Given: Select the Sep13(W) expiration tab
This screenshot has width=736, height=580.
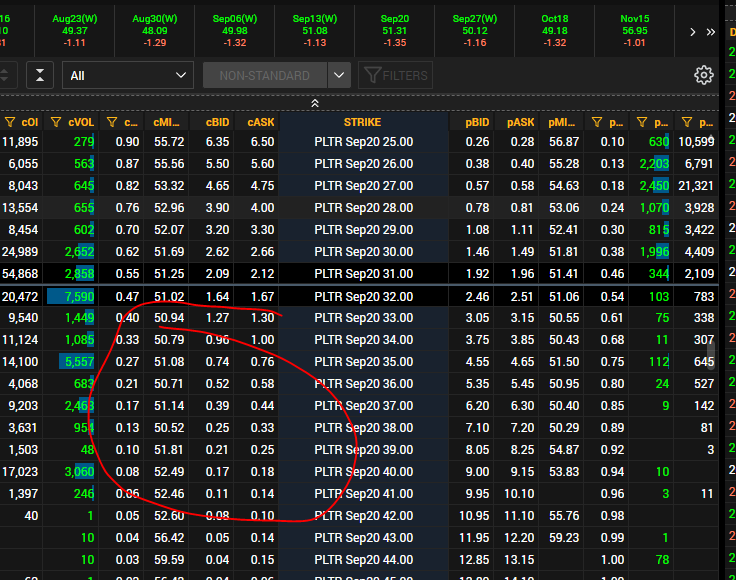Looking at the screenshot, I should tap(314, 31).
